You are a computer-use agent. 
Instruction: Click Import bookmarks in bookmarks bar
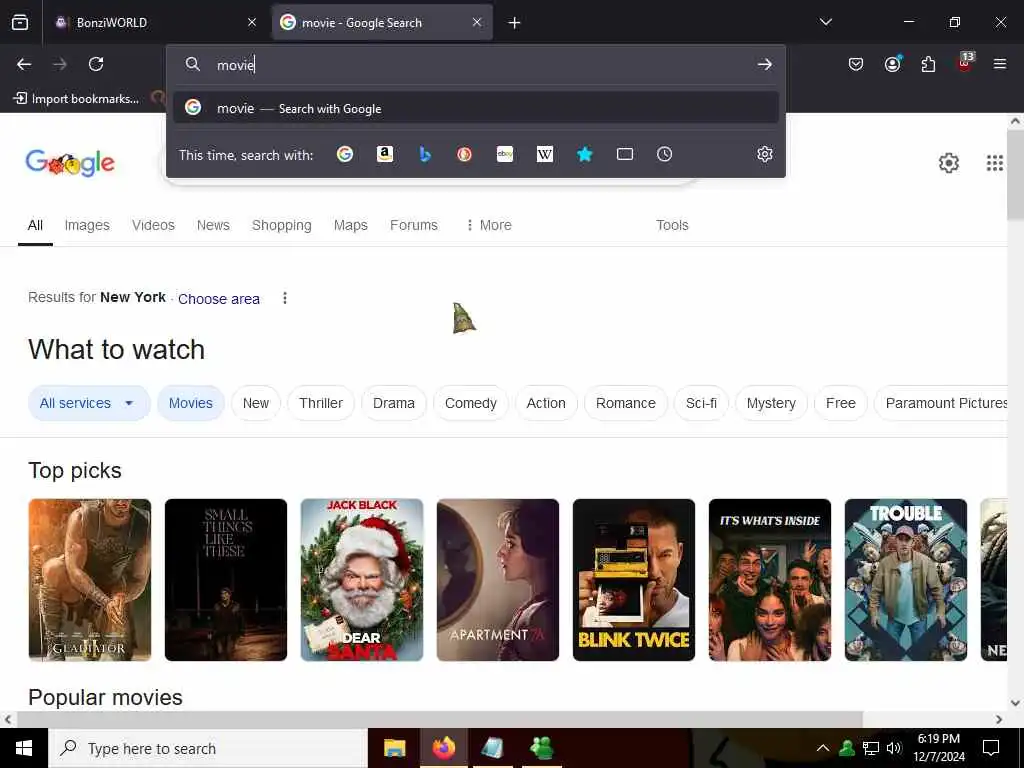76,99
